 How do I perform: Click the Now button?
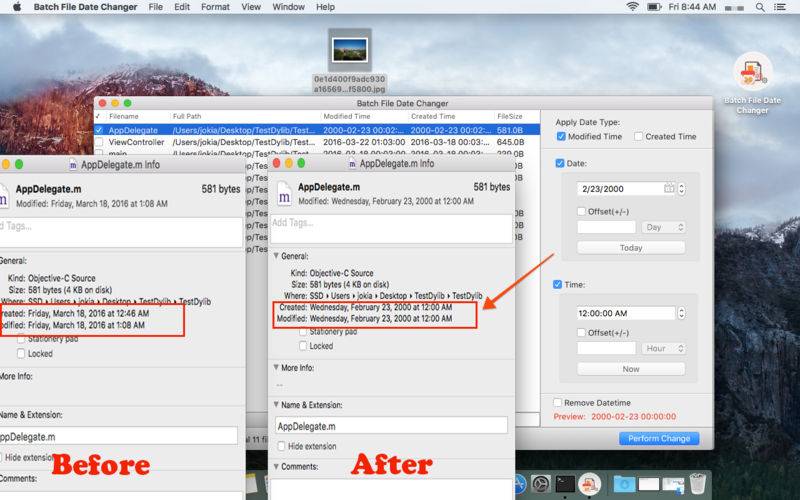click(x=631, y=369)
